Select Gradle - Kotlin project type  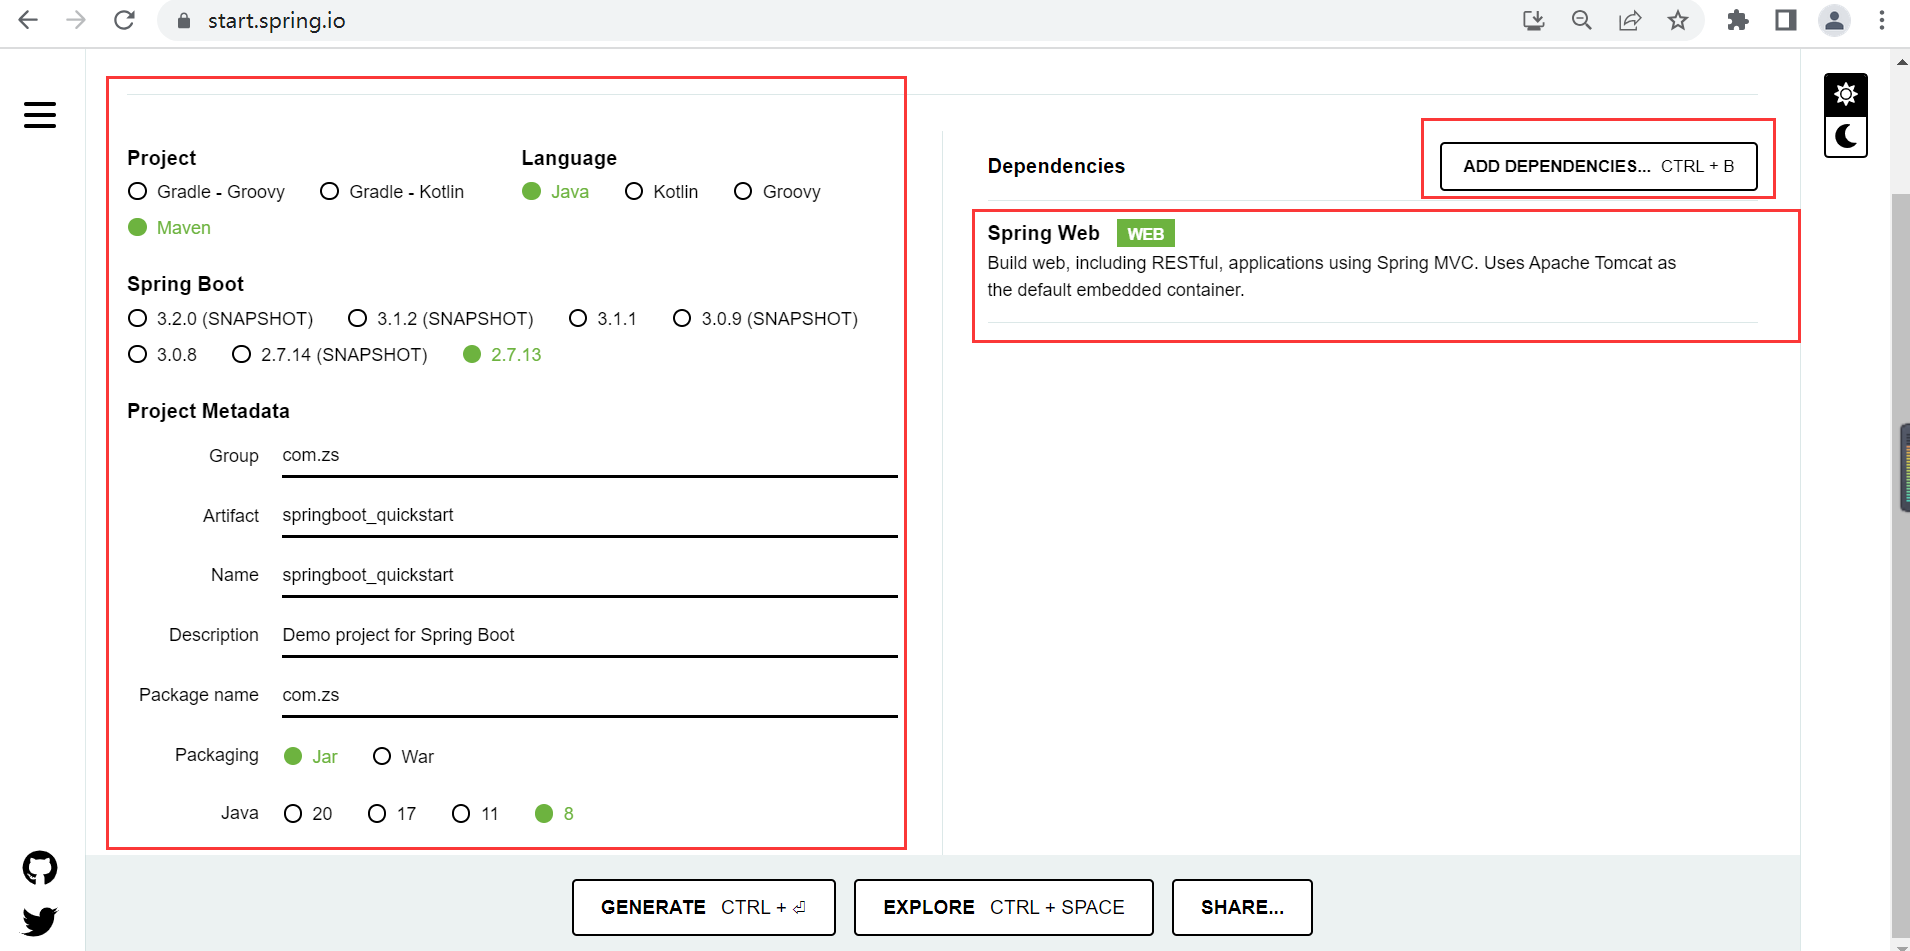[392, 192]
